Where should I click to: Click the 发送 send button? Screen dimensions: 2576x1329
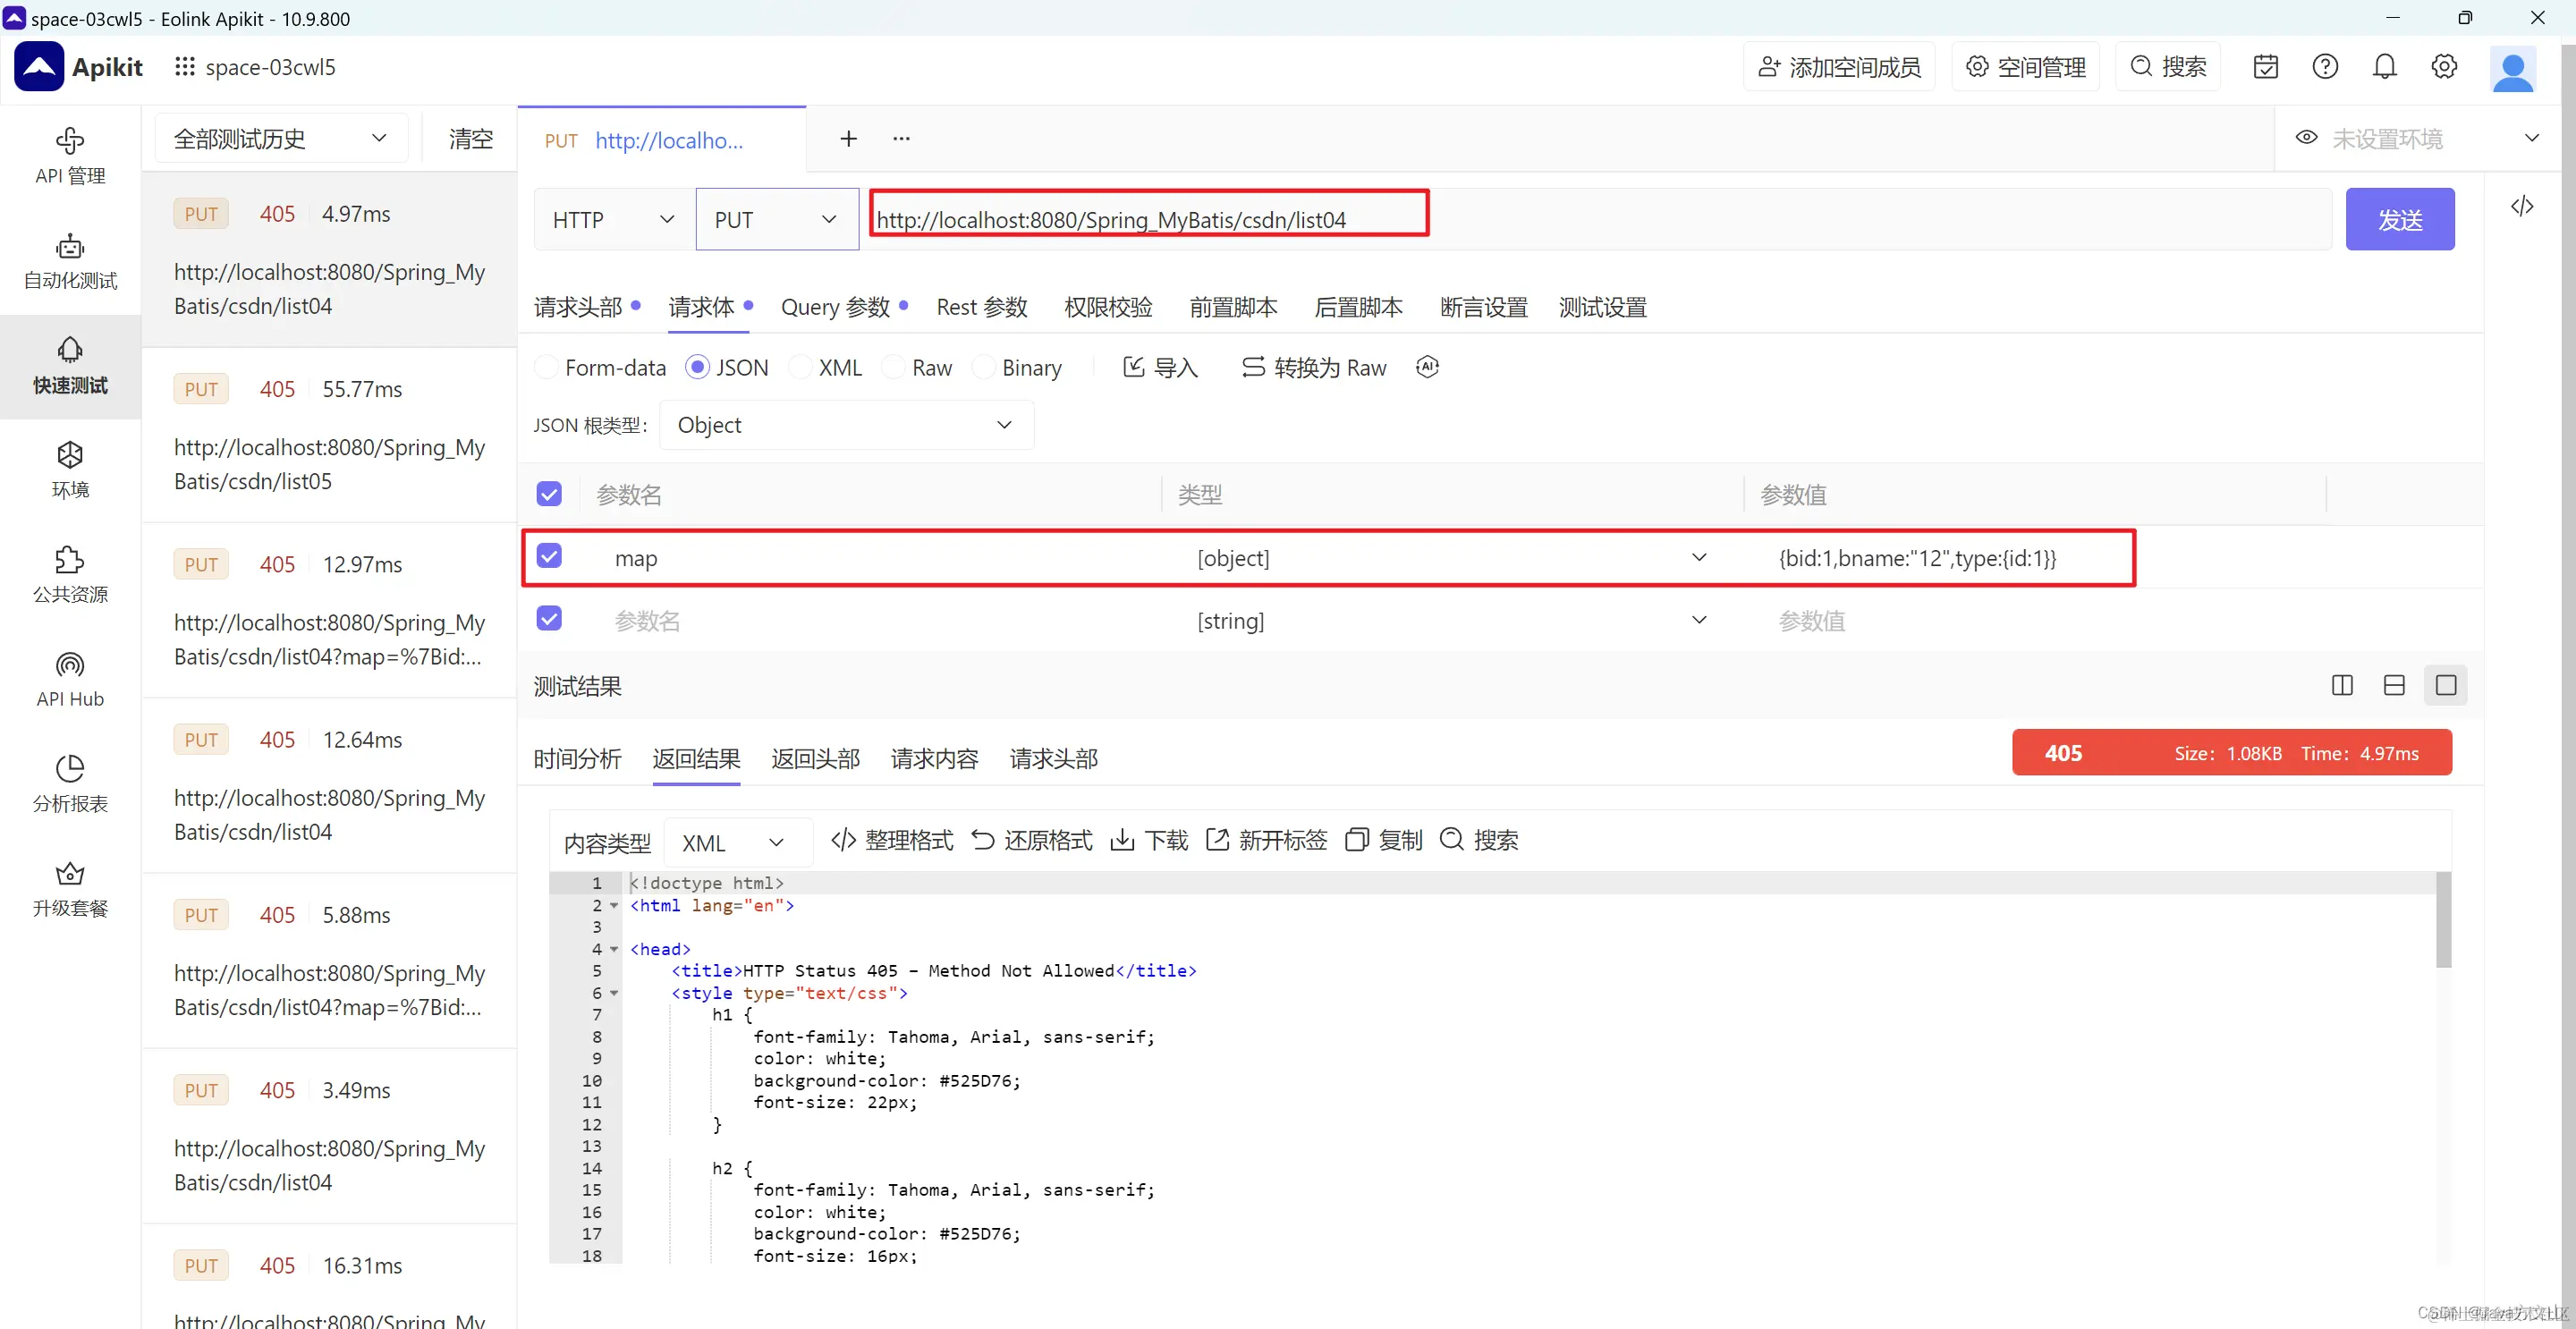point(2399,220)
